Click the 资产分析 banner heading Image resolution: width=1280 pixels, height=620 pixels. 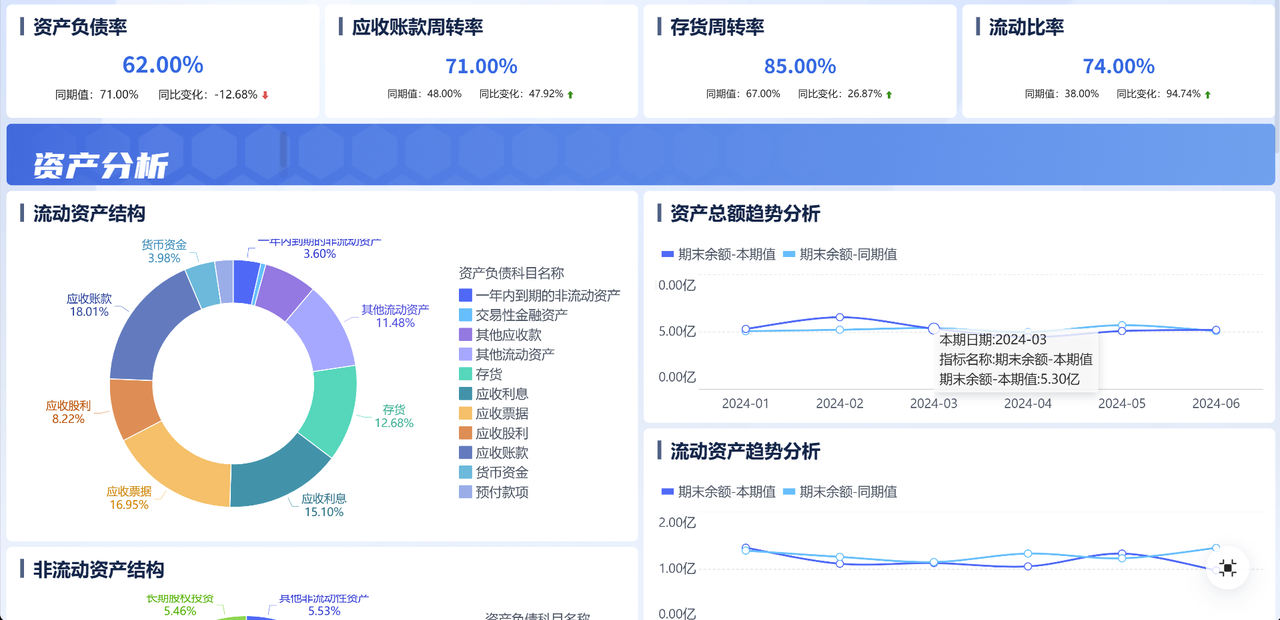tap(101, 165)
